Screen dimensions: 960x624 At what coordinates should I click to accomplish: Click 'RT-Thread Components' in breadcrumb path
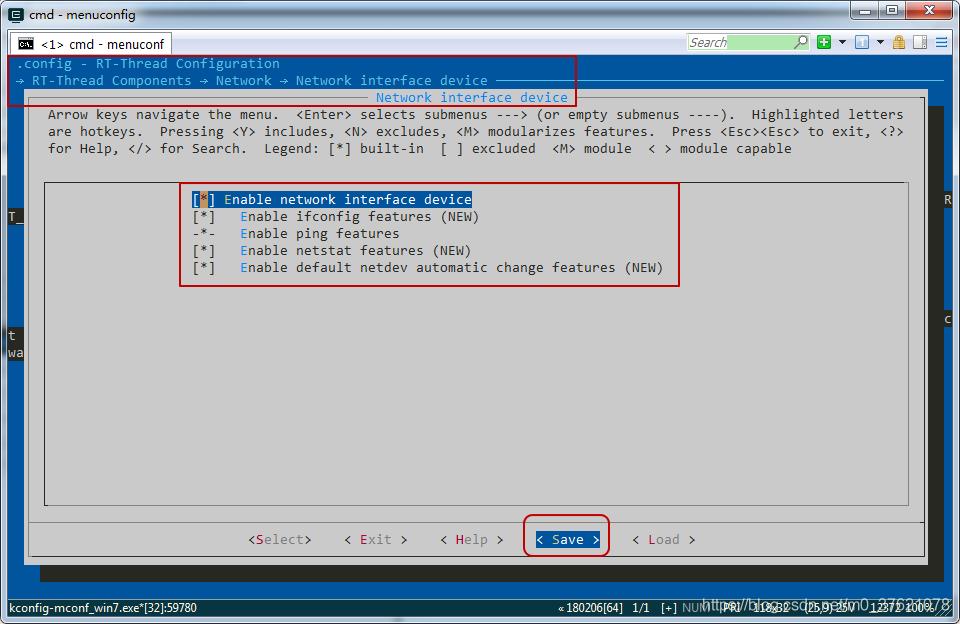click(111, 81)
